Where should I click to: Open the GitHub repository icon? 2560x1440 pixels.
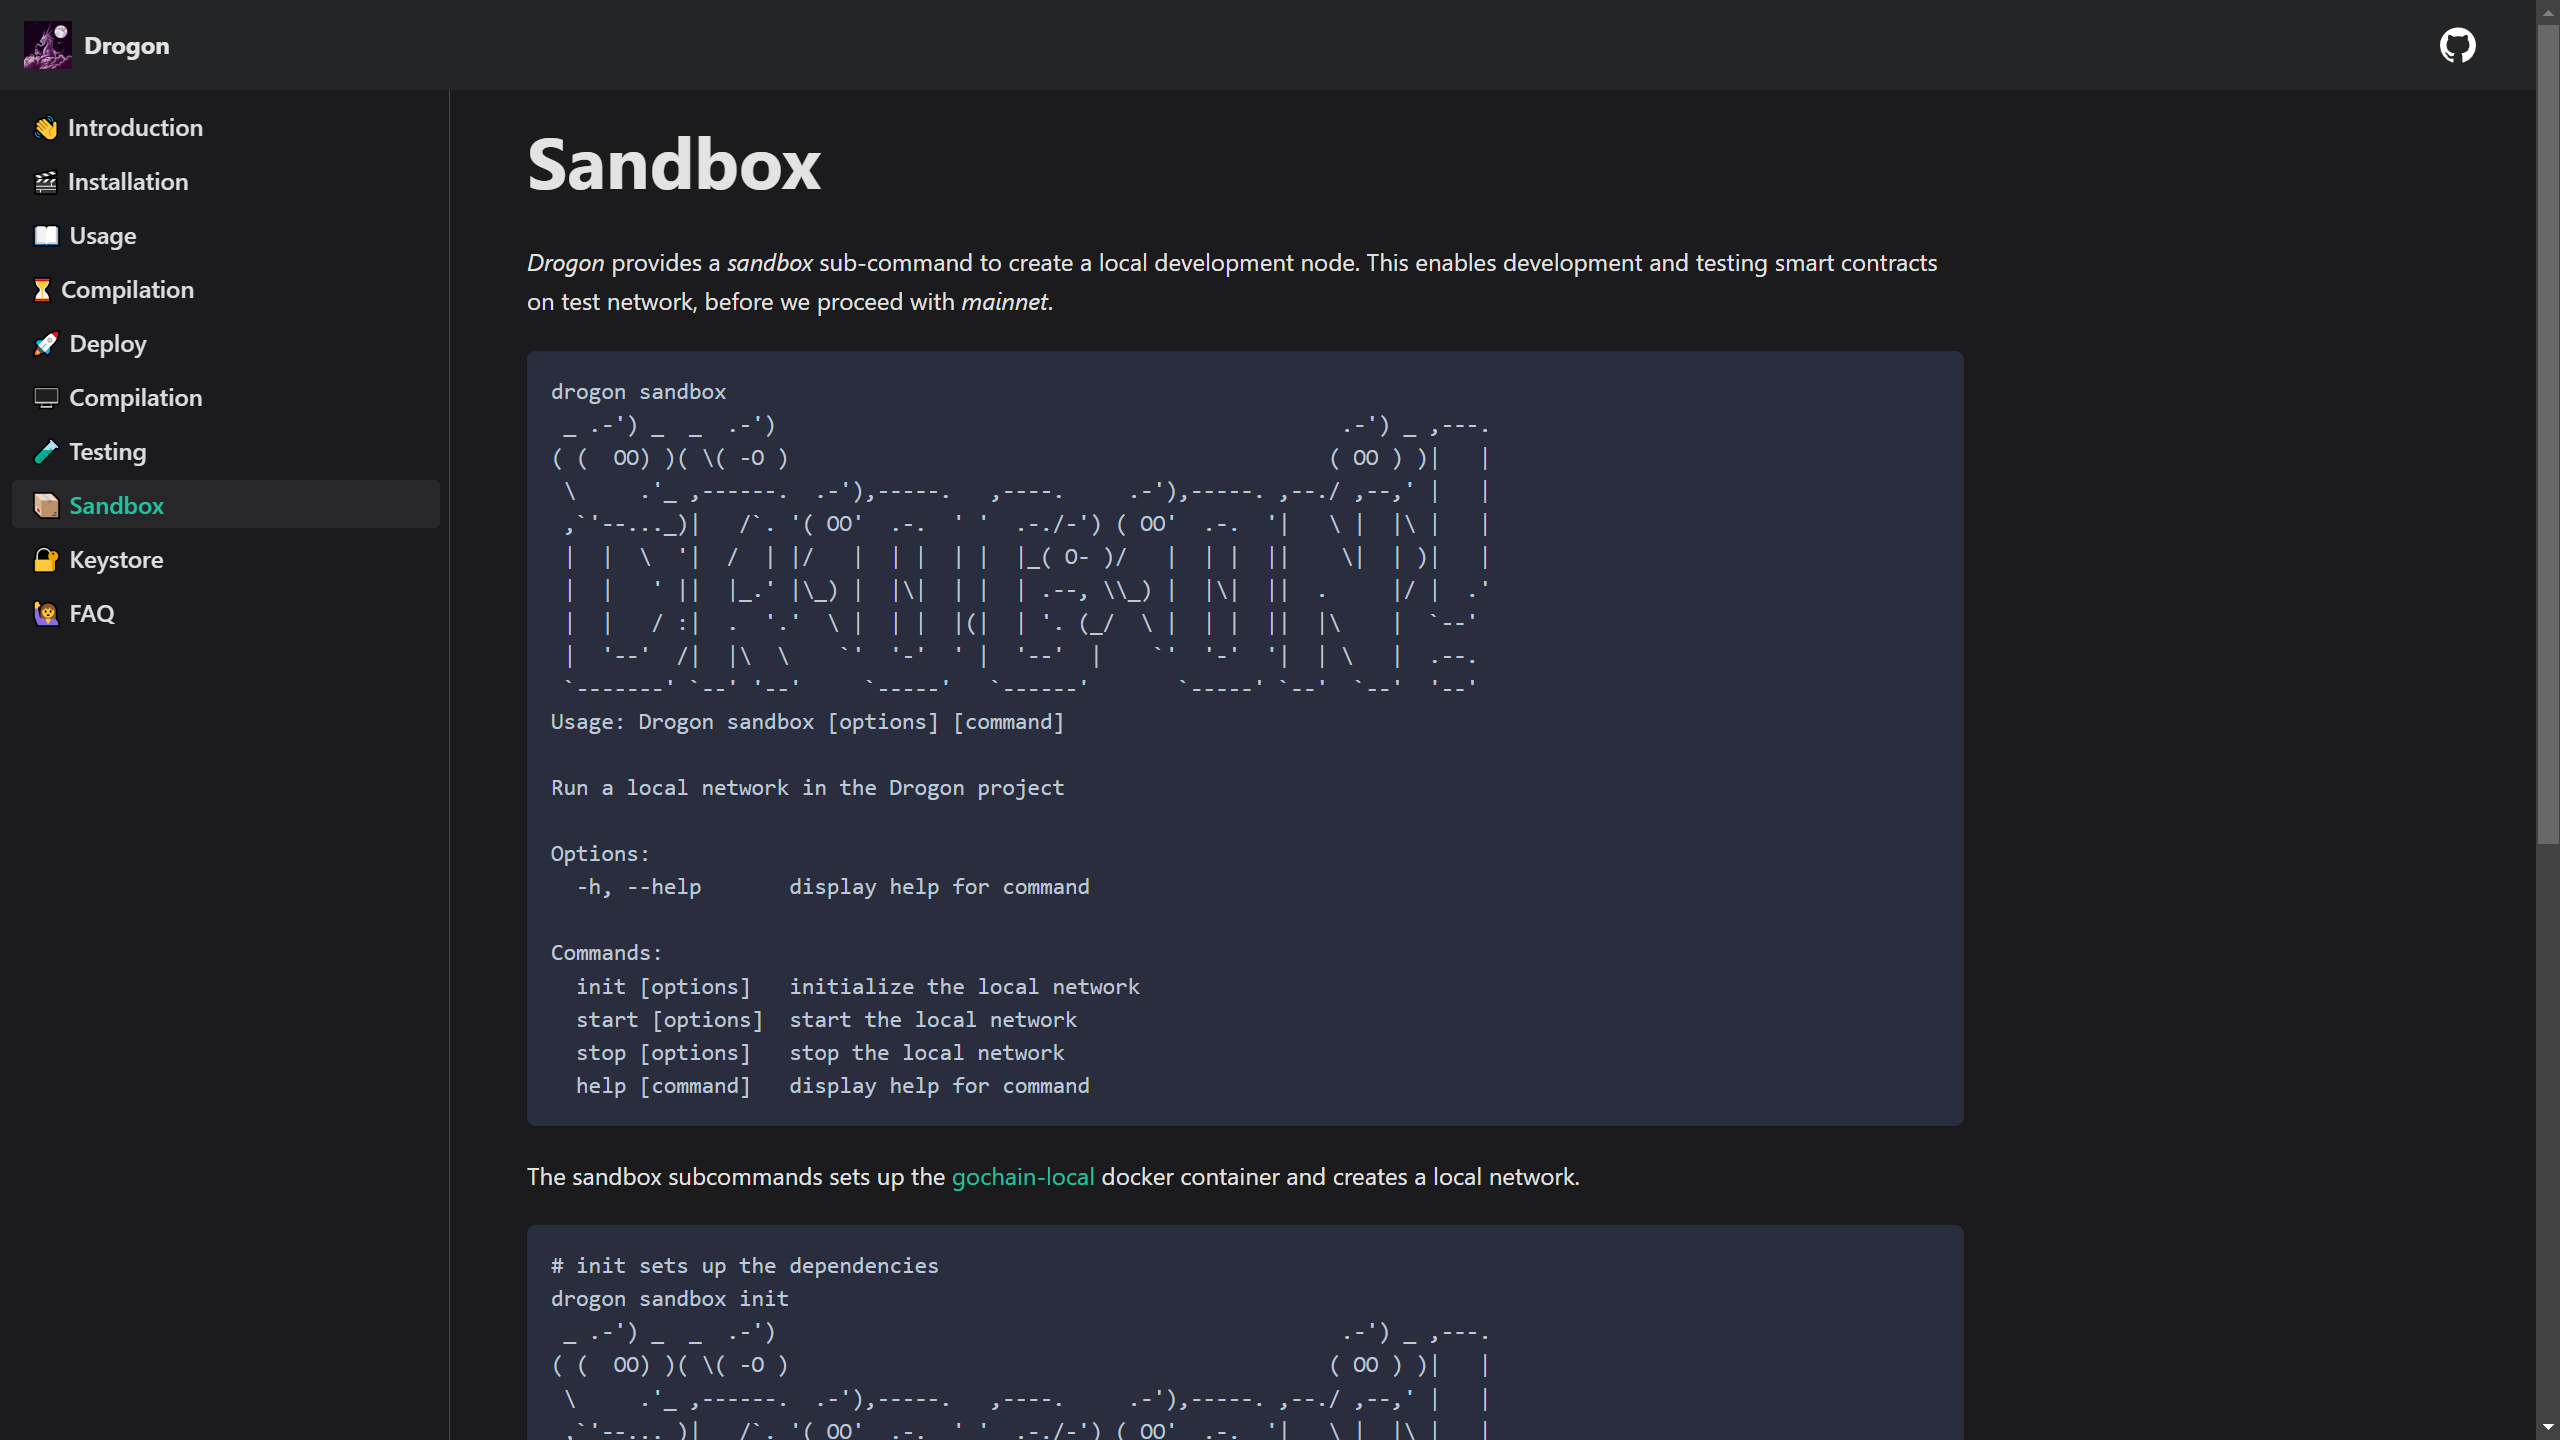point(2457,45)
